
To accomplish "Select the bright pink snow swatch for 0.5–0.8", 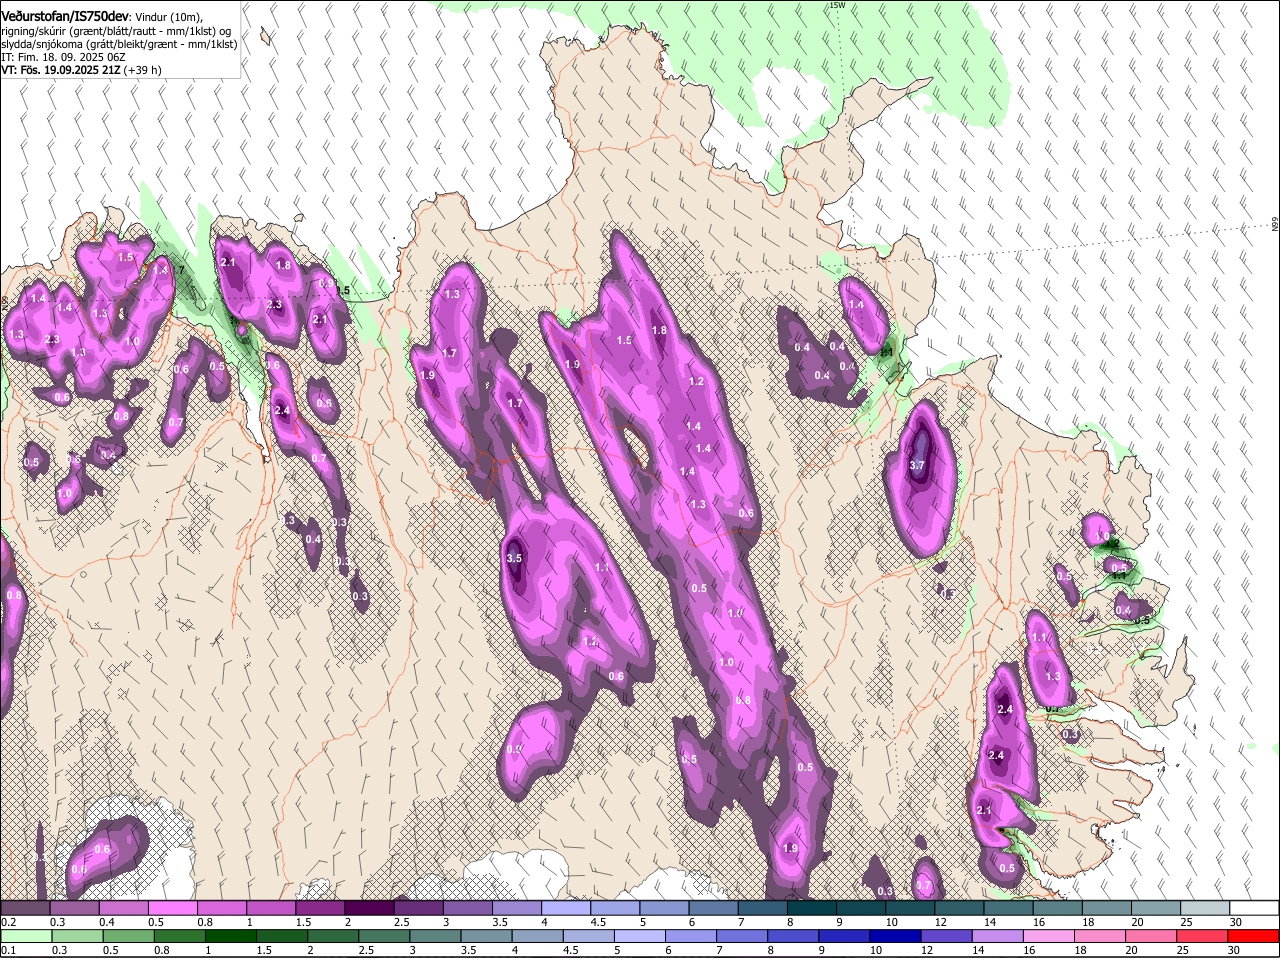I will [173, 908].
